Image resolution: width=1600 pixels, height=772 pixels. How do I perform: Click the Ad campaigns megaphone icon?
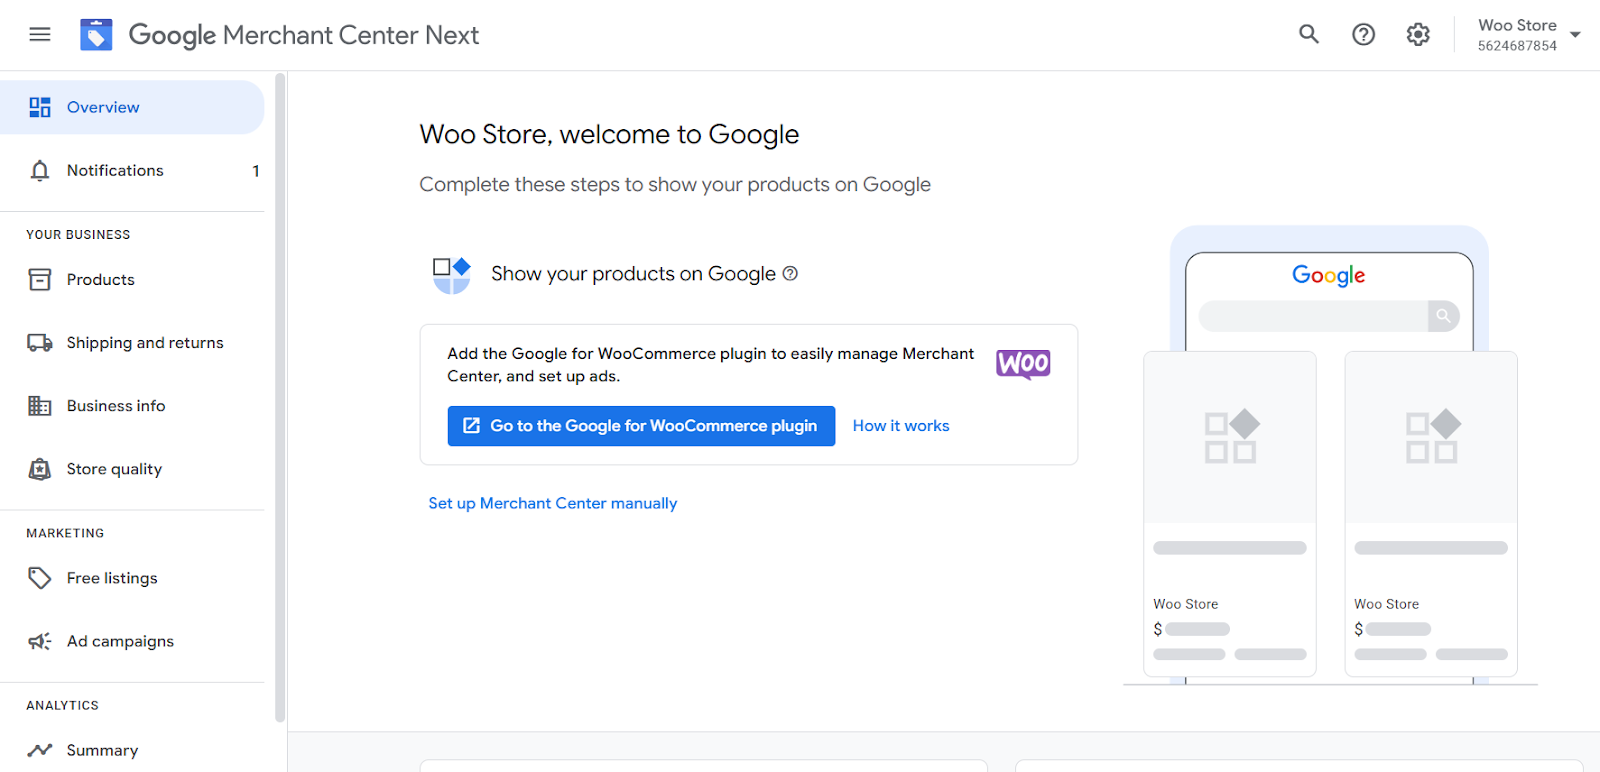pyautogui.click(x=40, y=641)
